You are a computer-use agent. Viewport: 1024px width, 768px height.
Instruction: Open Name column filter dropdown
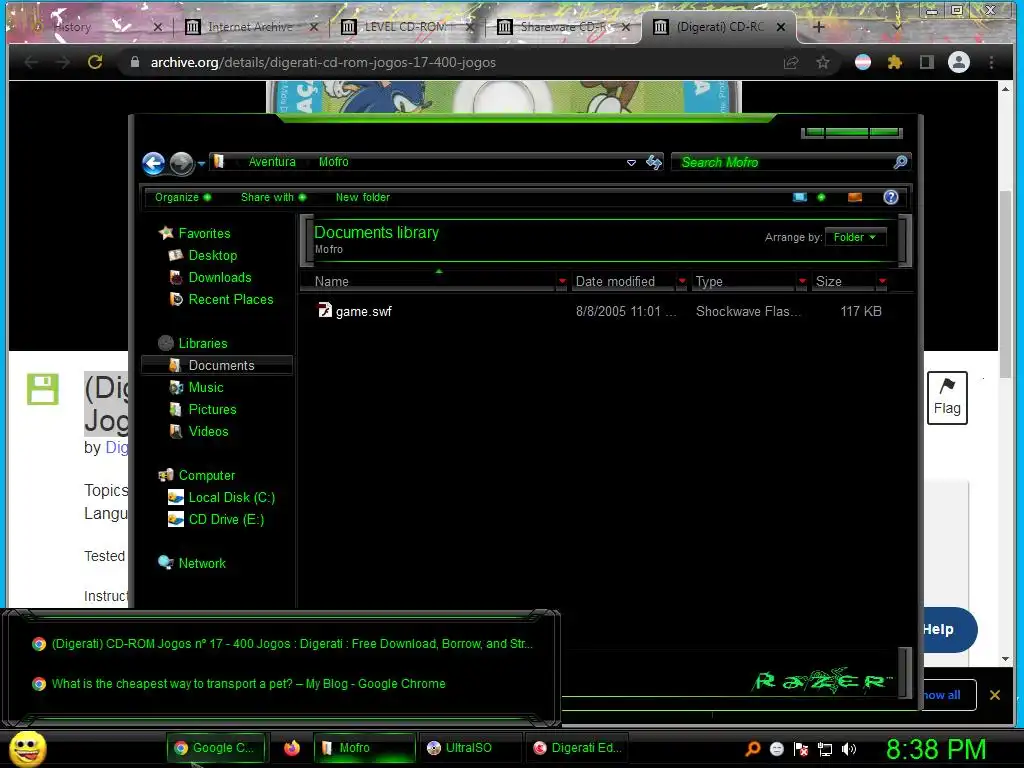tap(562, 281)
